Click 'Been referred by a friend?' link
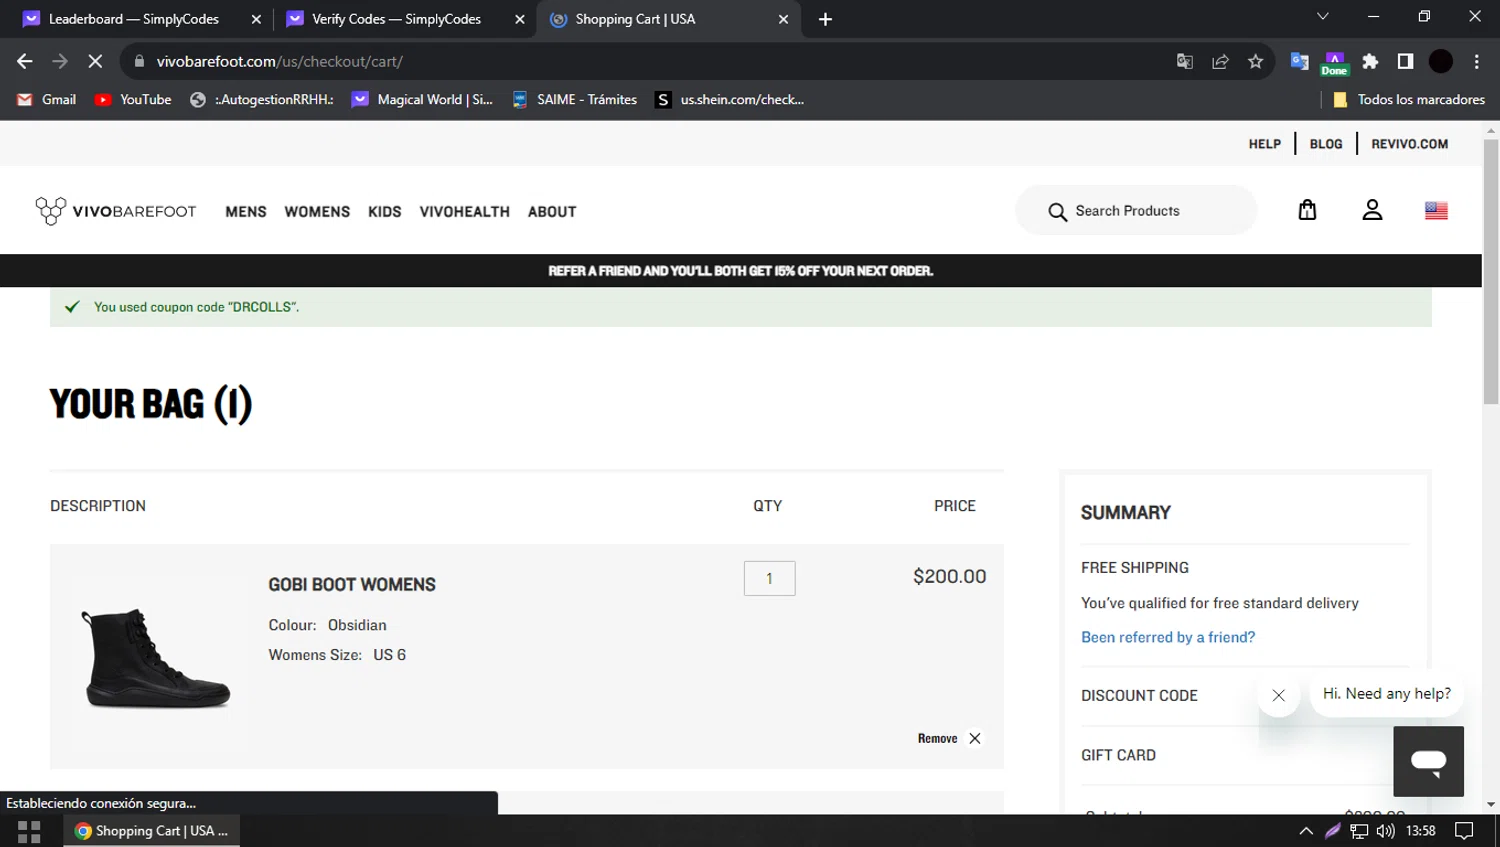 click(x=1168, y=637)
